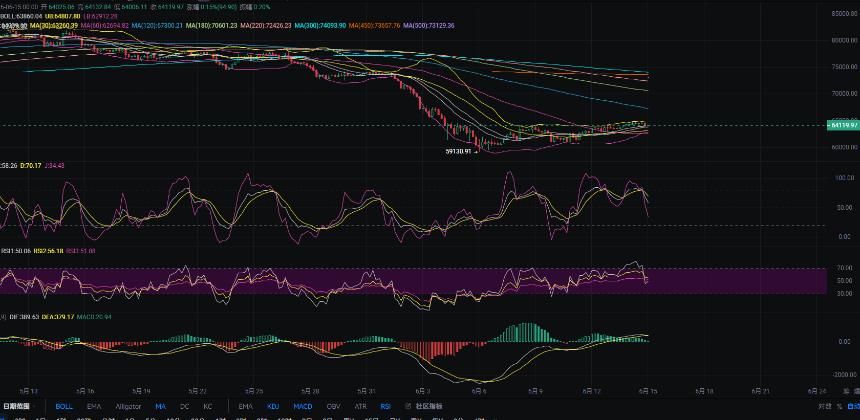Click the 30.00 RSI axis label
The height and width of the screenshot is (420, 860).
846,293
